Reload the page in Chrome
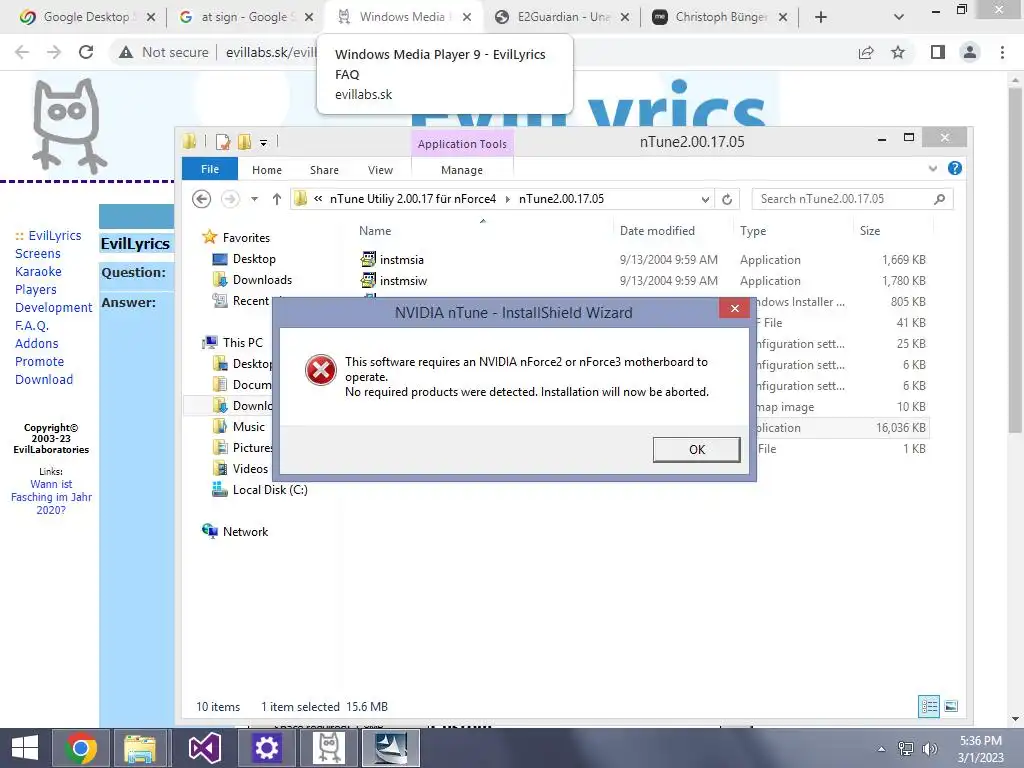Viewport: 1024px width, 768px height. [x=86, y=52]
